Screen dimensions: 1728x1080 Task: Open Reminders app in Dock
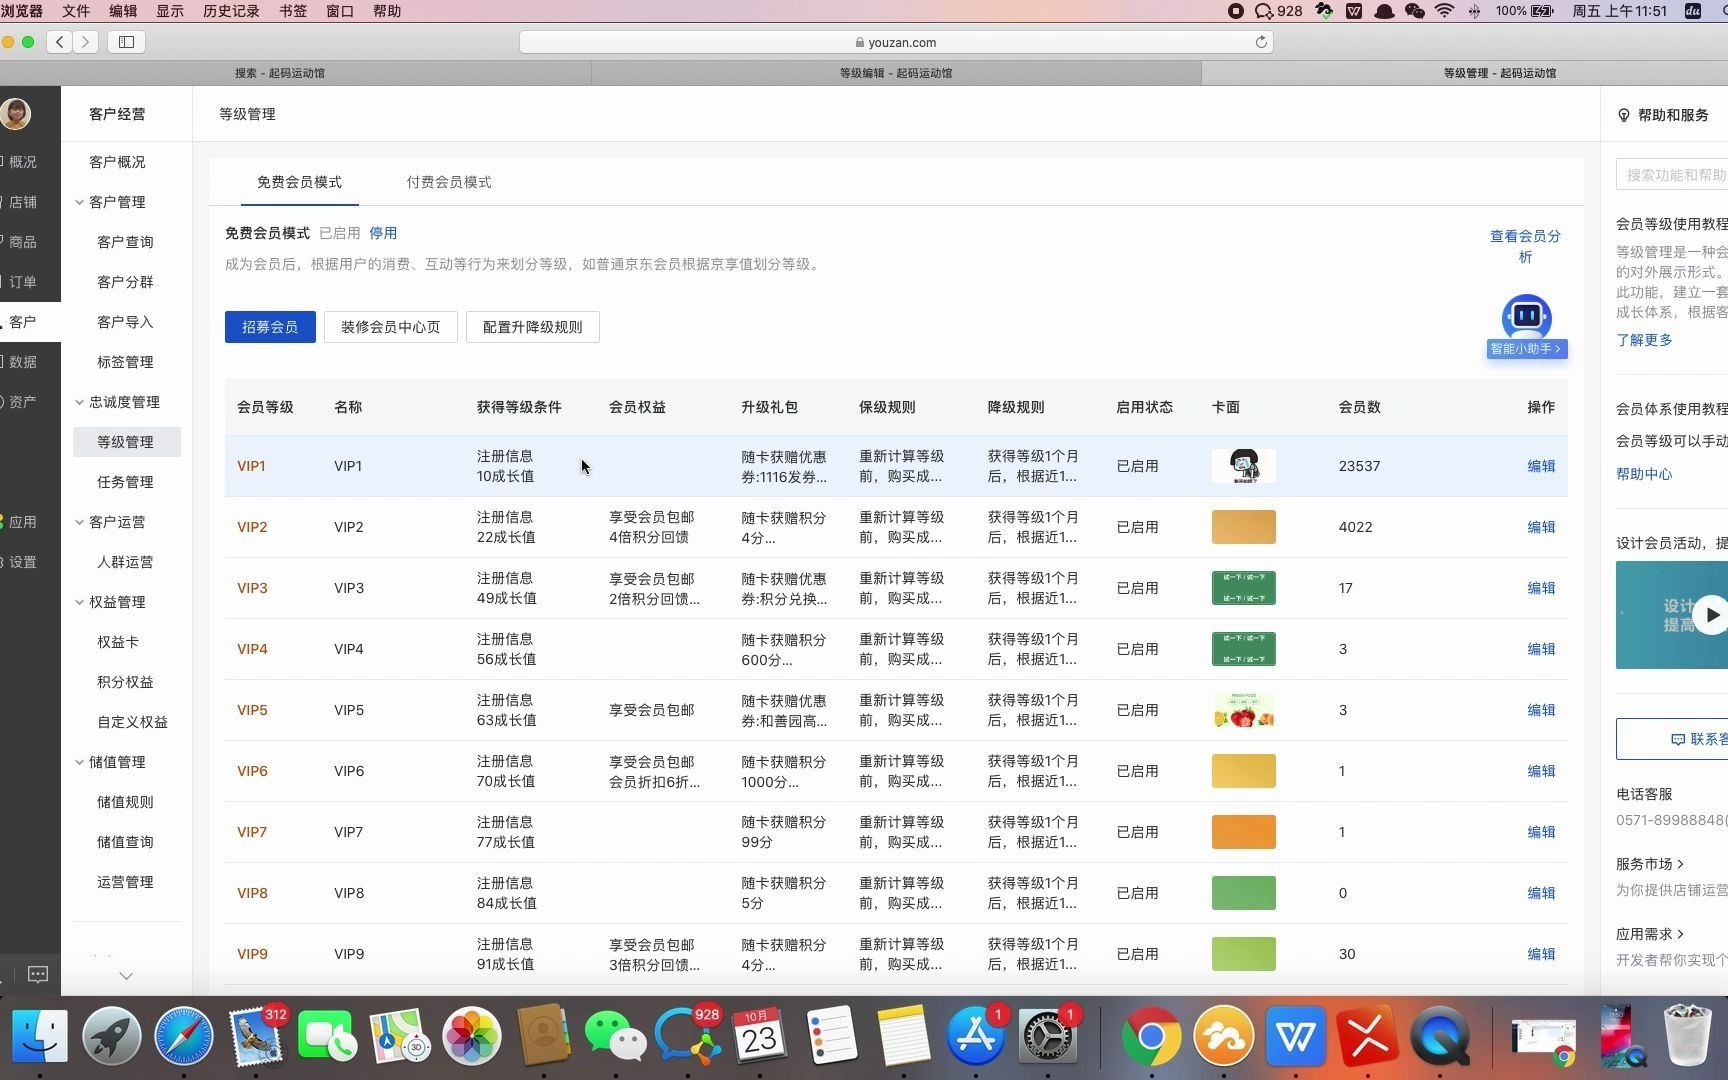pos(832,1036)
